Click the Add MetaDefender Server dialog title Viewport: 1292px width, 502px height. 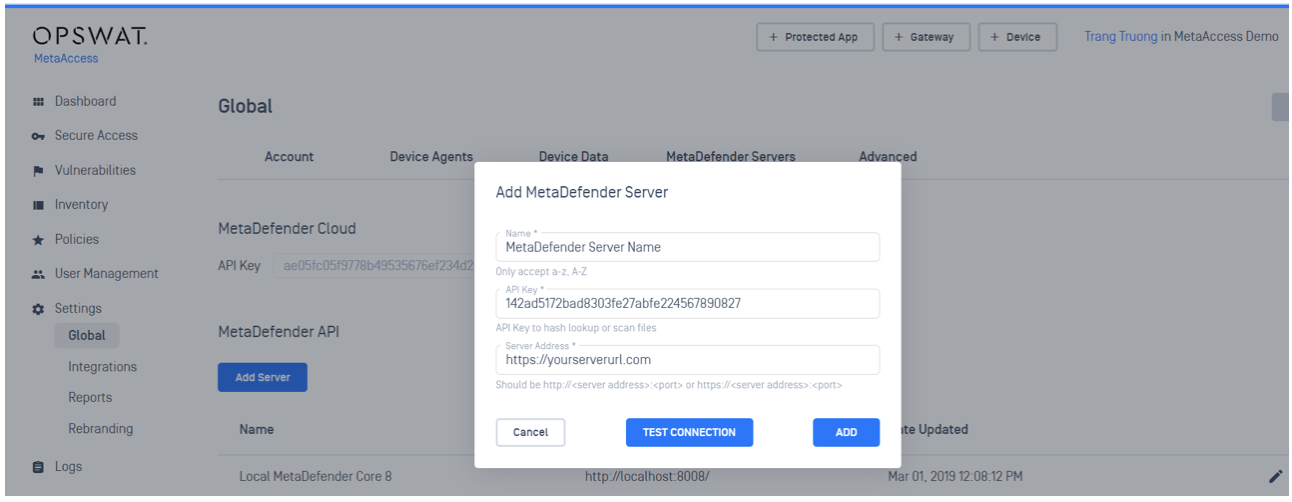tap(582, 192)
